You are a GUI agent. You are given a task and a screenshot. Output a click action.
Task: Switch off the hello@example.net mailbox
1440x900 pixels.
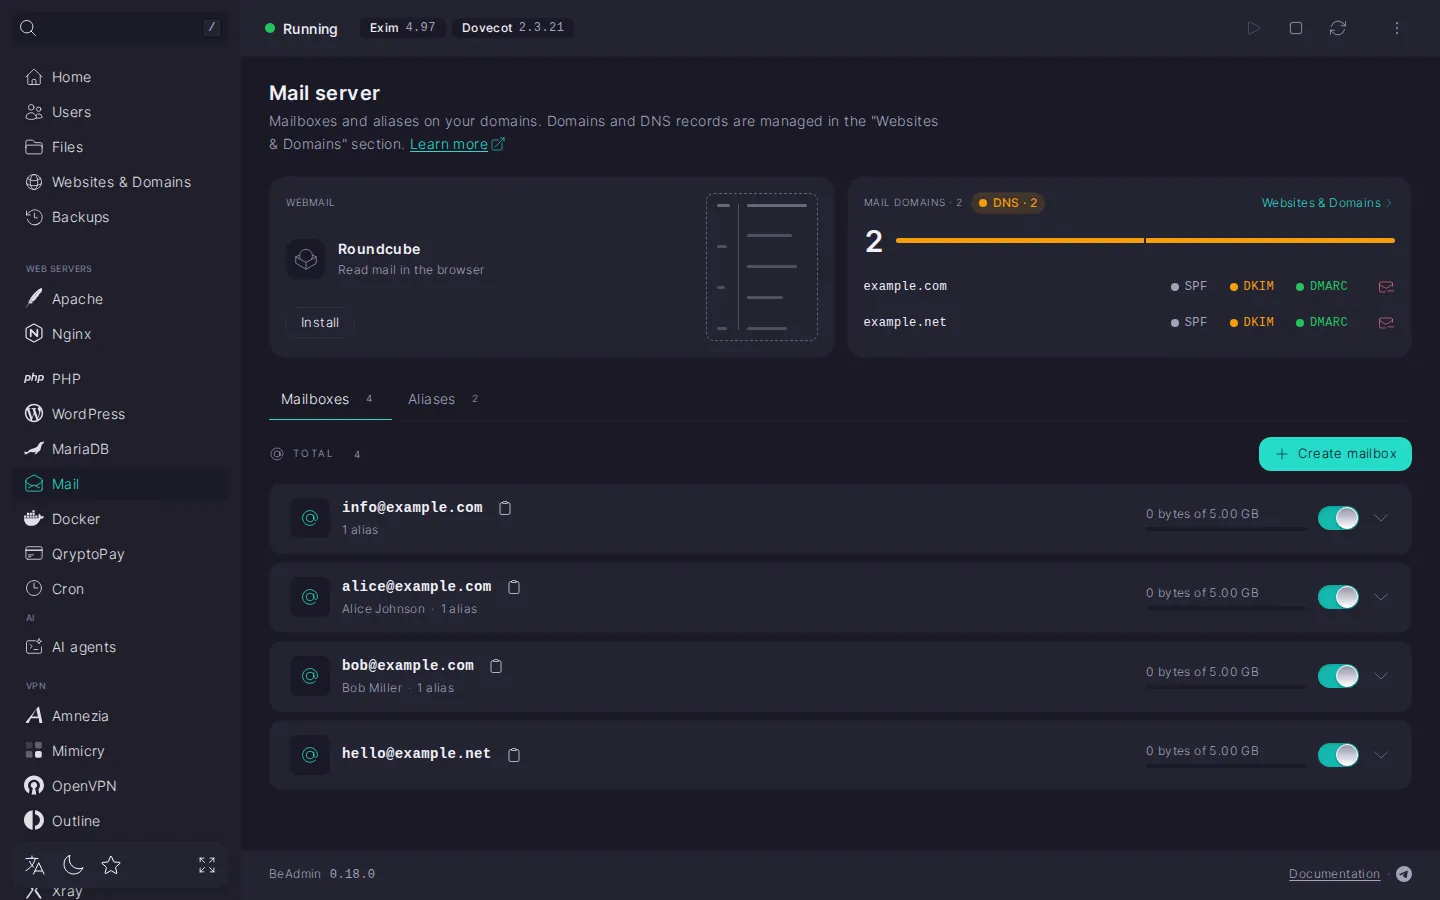tap(1338, 755)
